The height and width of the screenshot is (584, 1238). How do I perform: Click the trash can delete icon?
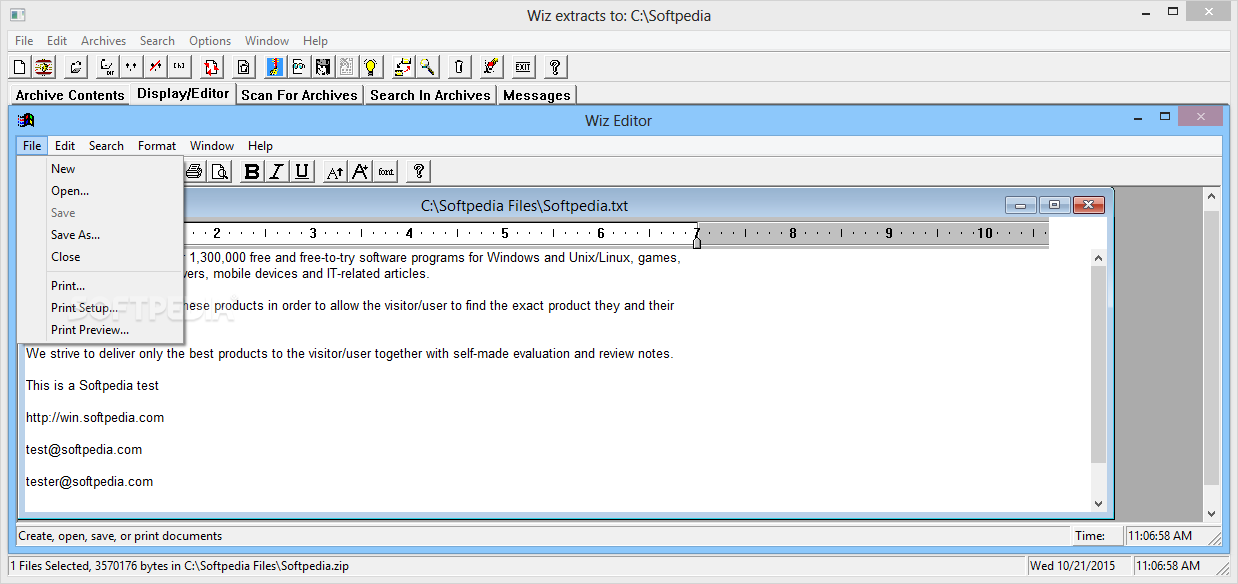tap(458, 67)
